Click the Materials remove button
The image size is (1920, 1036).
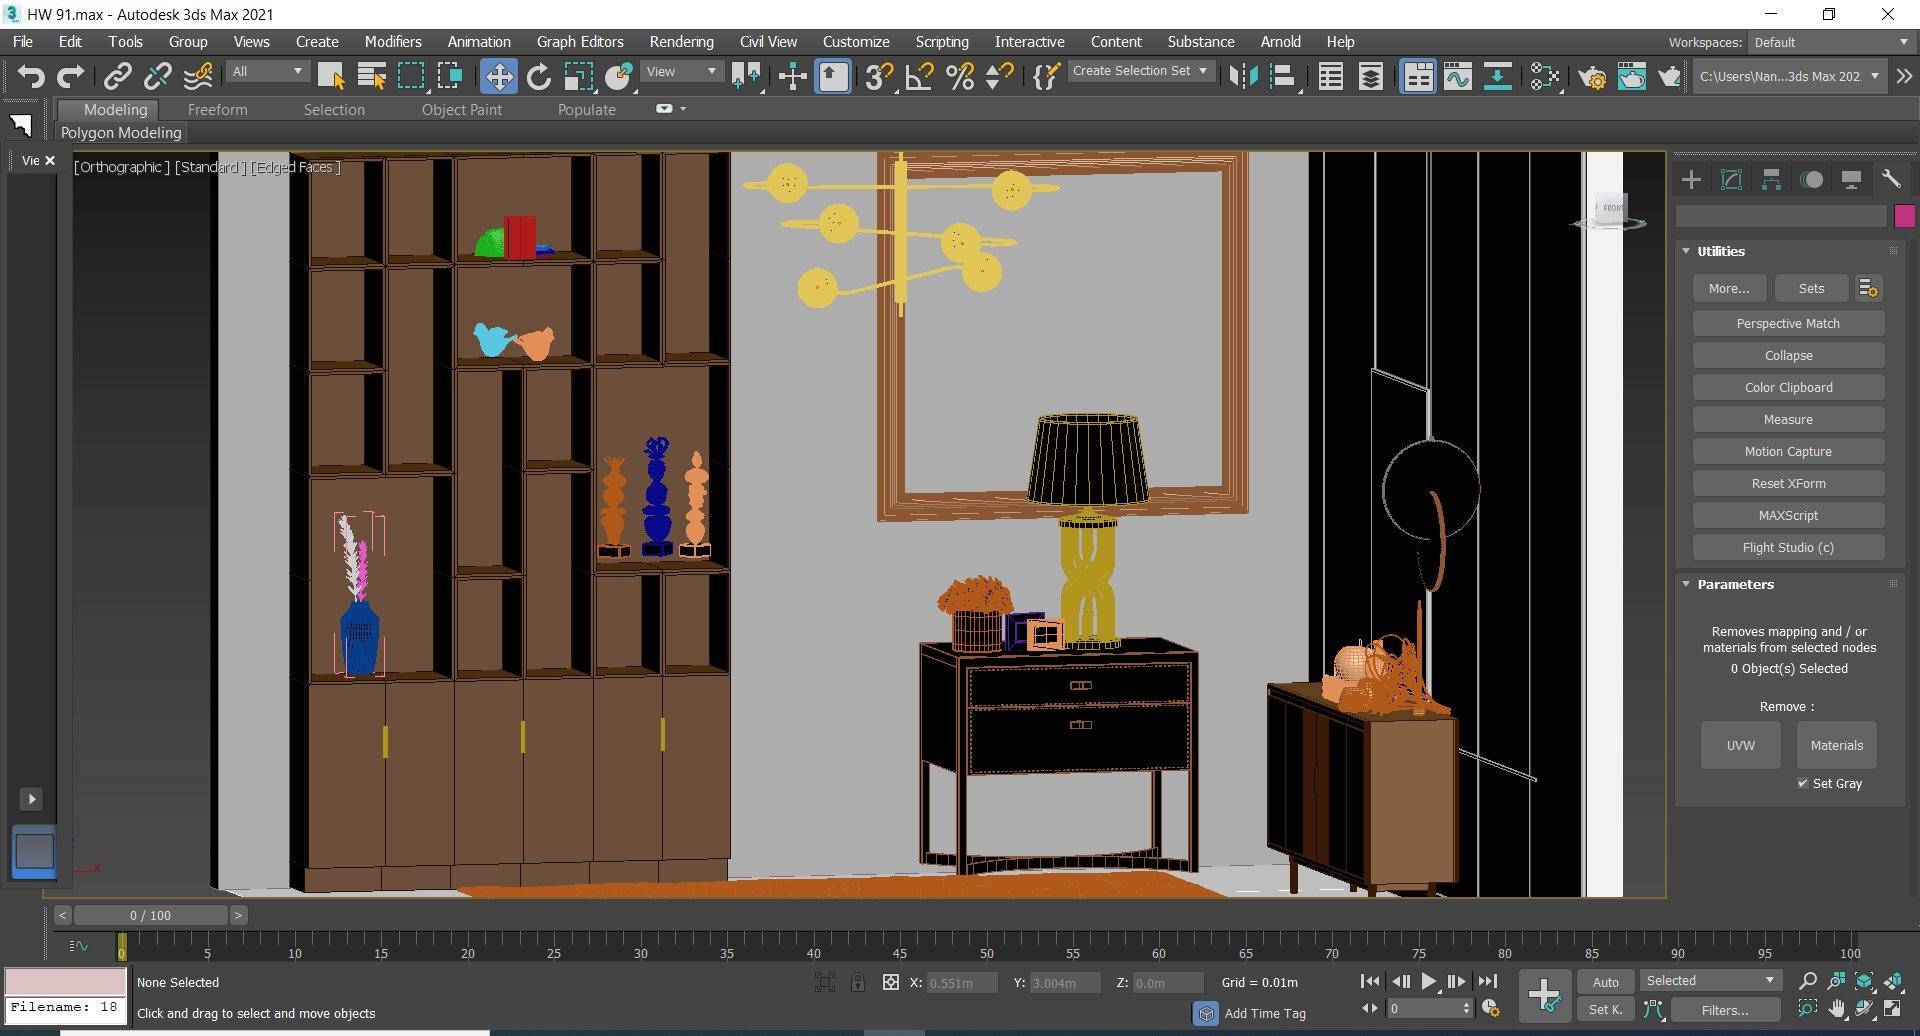tap(1836, 744)
